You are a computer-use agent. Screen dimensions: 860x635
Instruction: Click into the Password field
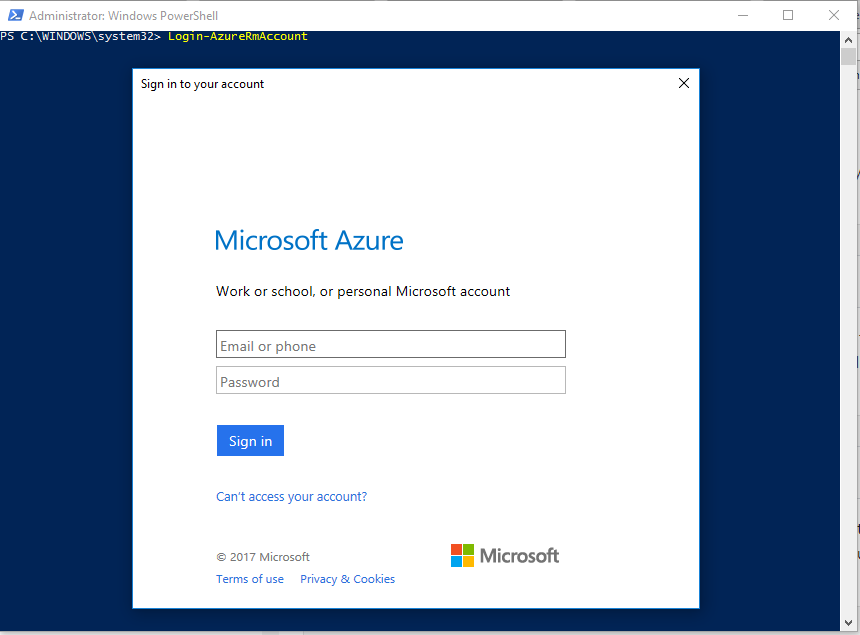(x=391, y=381)
